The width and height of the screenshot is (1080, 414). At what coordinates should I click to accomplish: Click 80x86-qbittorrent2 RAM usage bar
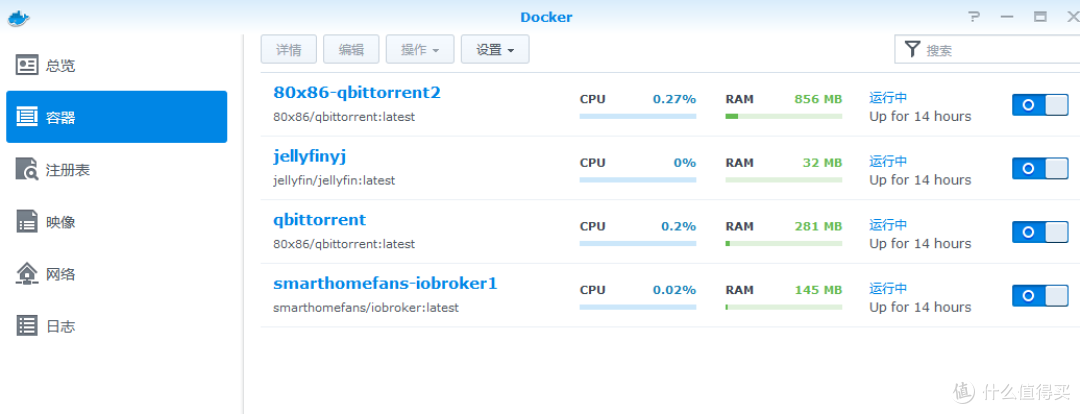(784, 116)
